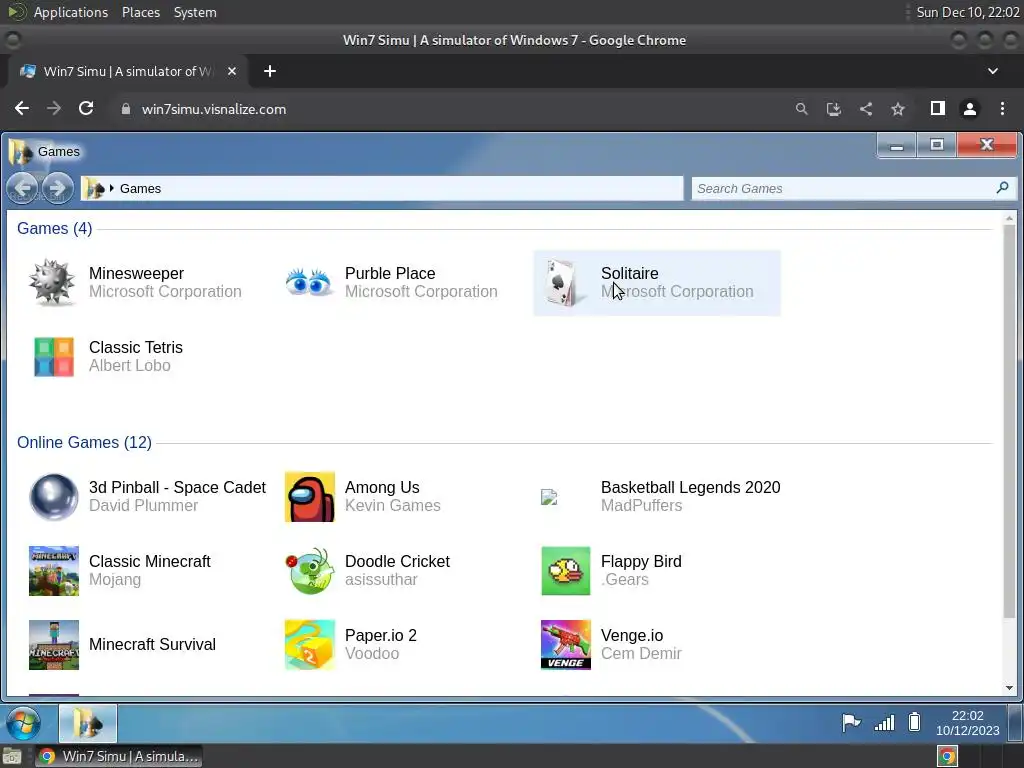The width and height of the screenshot is (1024, 768).
Task: Open Minecraft Survival game icon
Action: [x=54, y=645]
